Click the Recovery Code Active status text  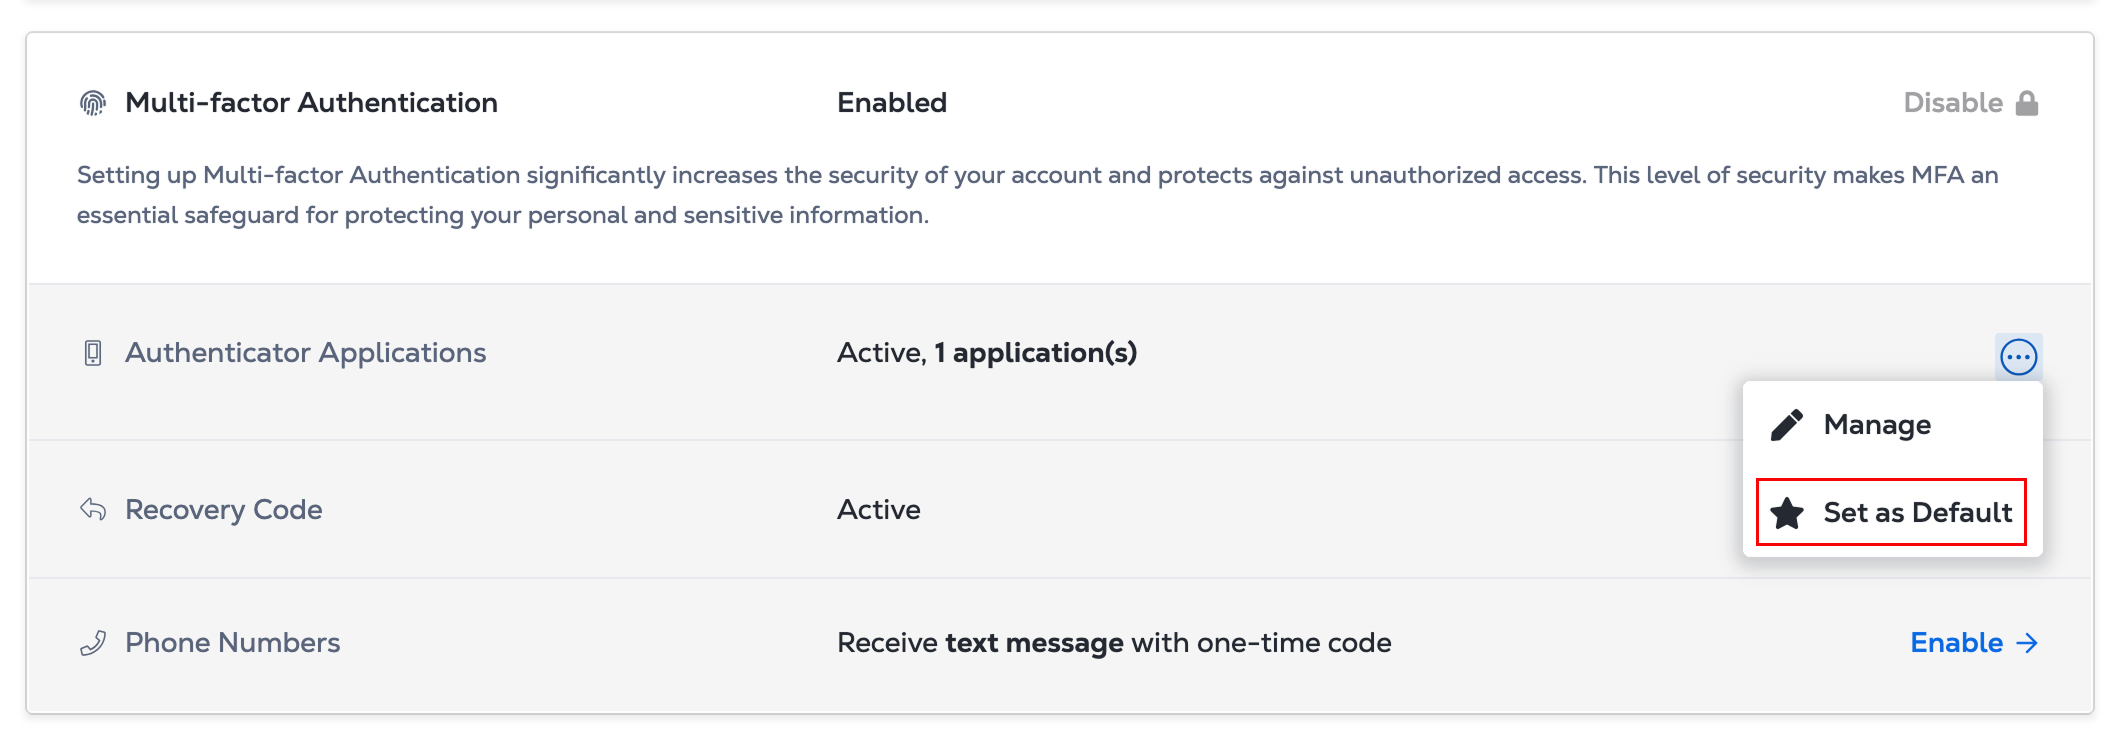[x=879, y=510]
